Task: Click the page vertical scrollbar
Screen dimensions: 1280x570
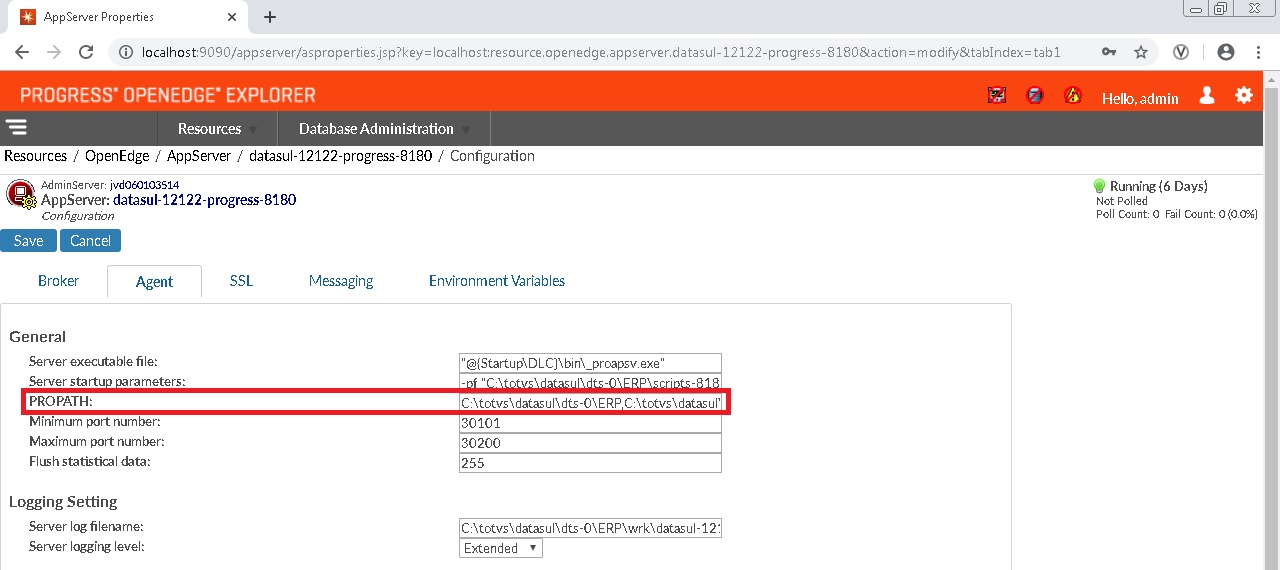Action: [x=1271, y=320]
